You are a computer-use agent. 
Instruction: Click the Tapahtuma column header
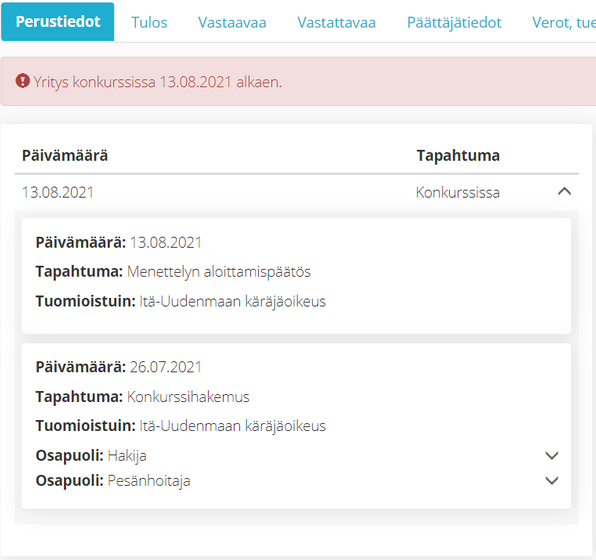click(458, 155)
